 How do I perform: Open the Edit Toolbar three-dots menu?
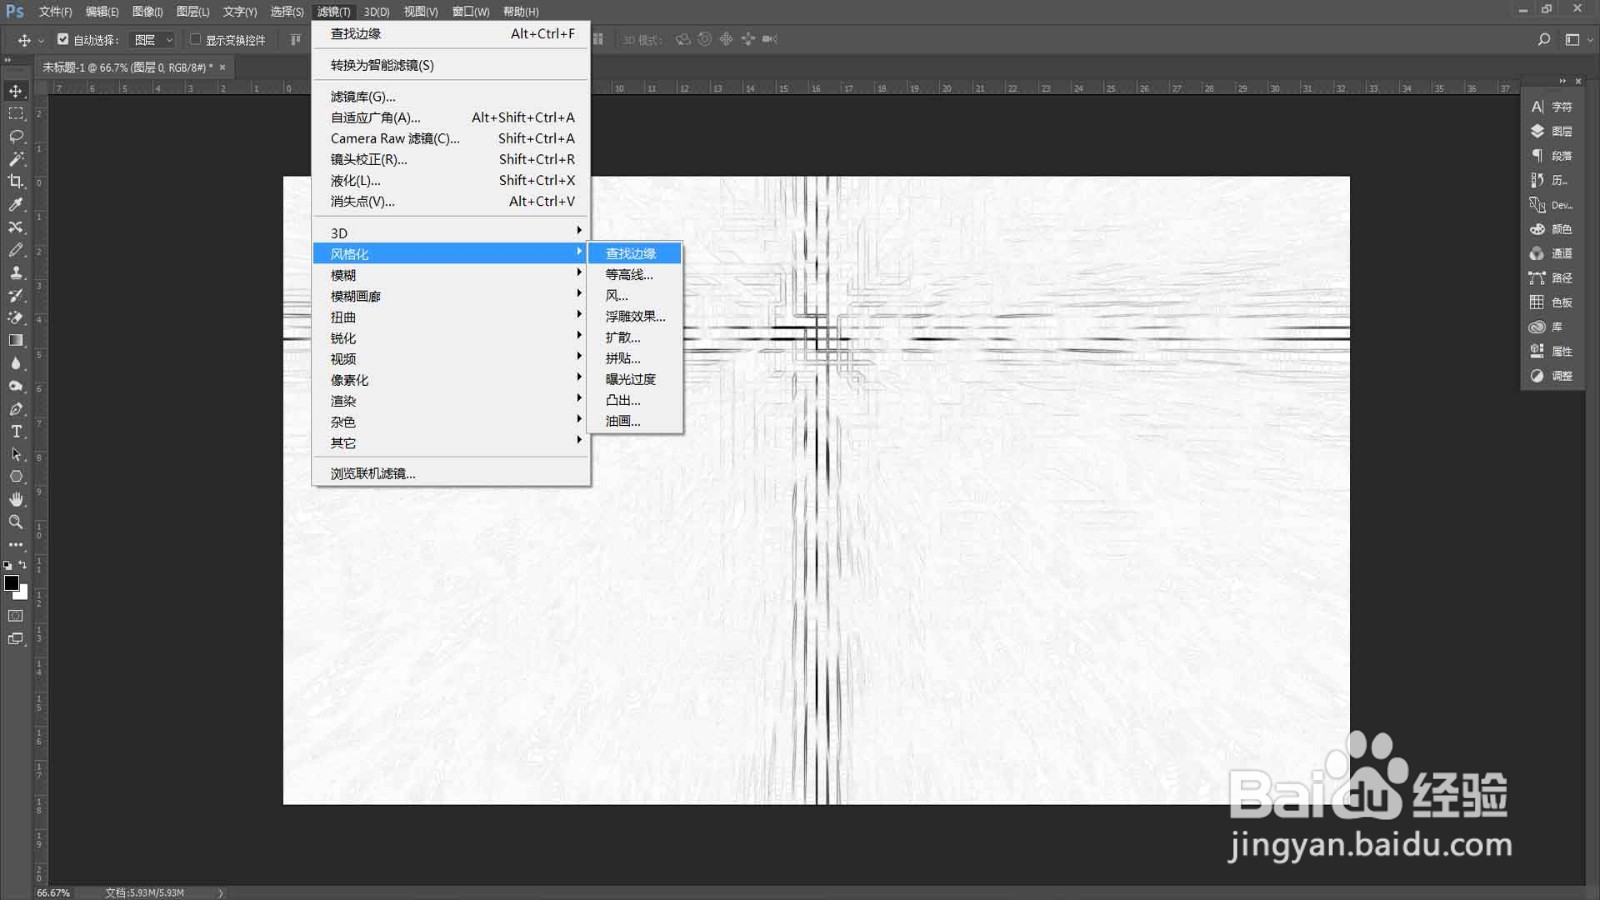click(x=16, y=545)
